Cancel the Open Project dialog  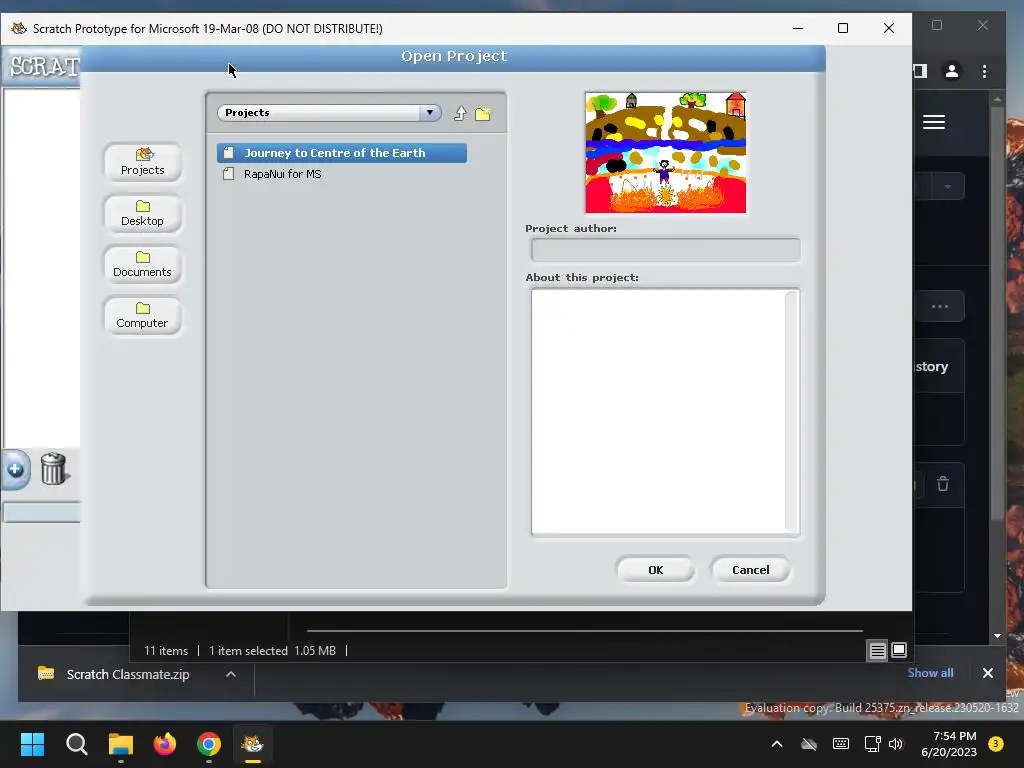coord(750,569)
